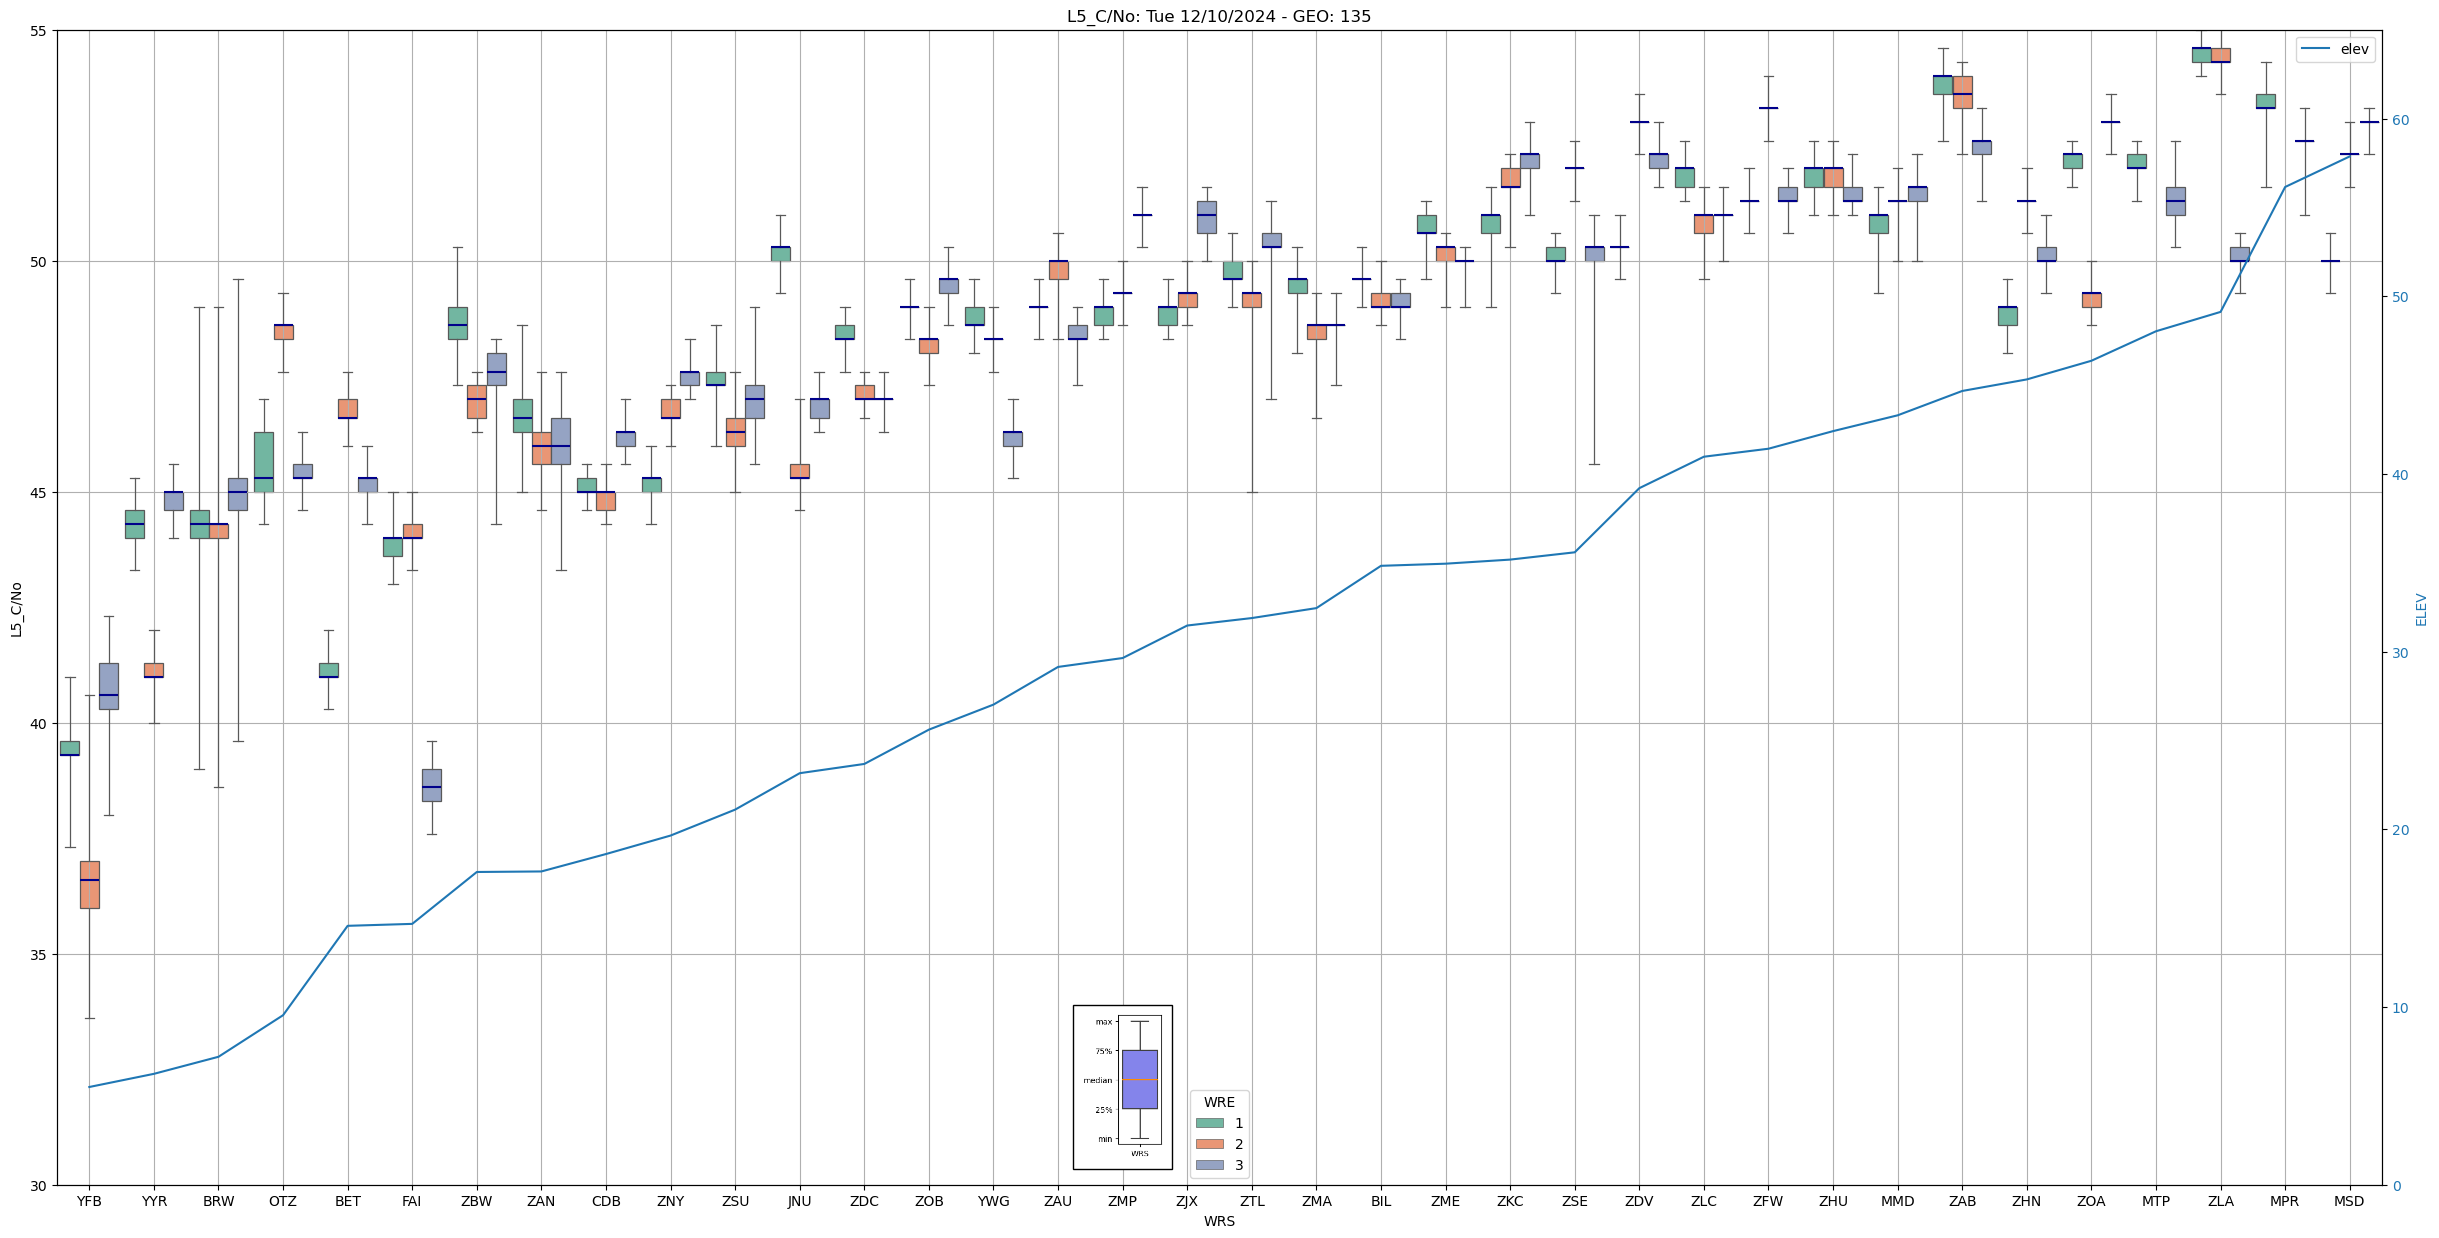Click the ZDV station tick label
This screenshot has height=1238, width=2439.
click(x=1639, y=1201)
